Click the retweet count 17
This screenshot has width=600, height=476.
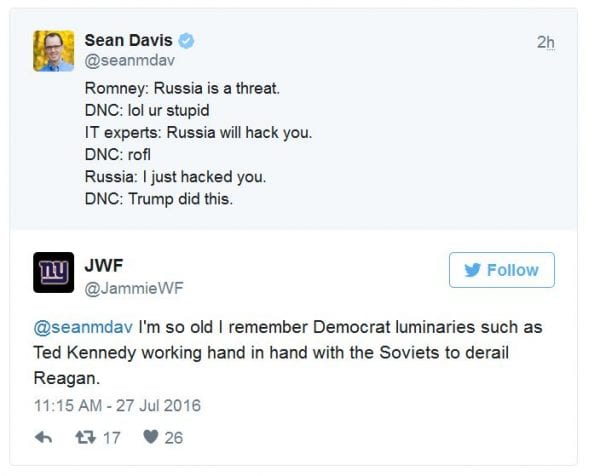pyautogui.click(x=112, y=438)
